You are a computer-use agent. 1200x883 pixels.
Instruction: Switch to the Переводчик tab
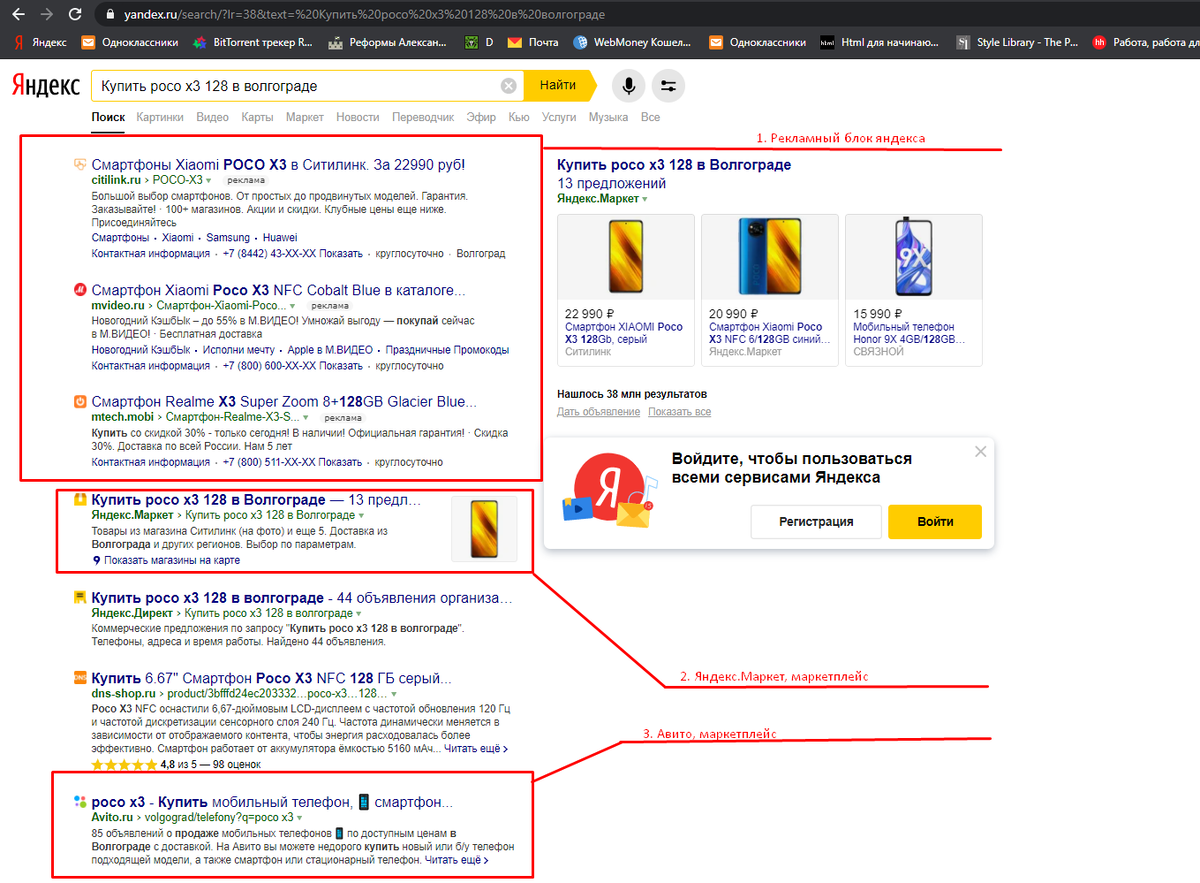click(x=423, y=117)
